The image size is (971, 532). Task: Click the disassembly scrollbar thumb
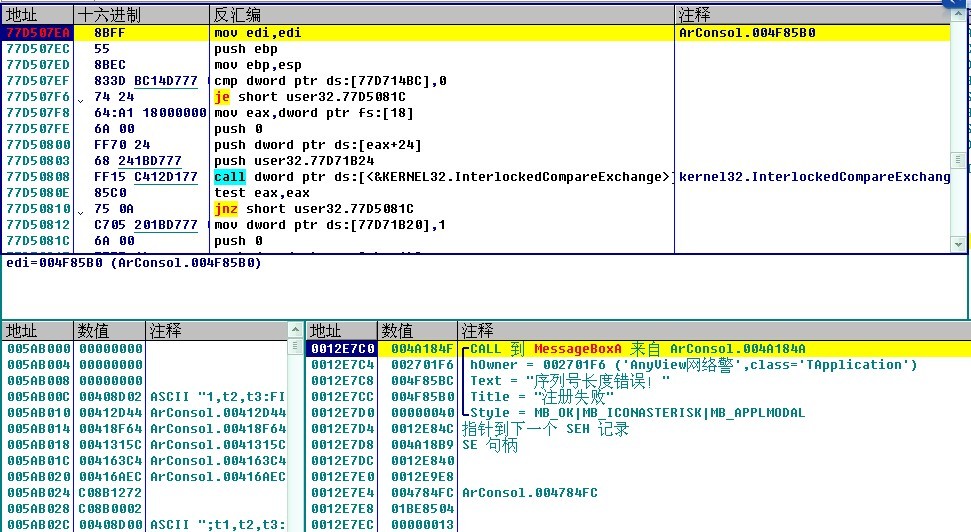click(959, 160)
